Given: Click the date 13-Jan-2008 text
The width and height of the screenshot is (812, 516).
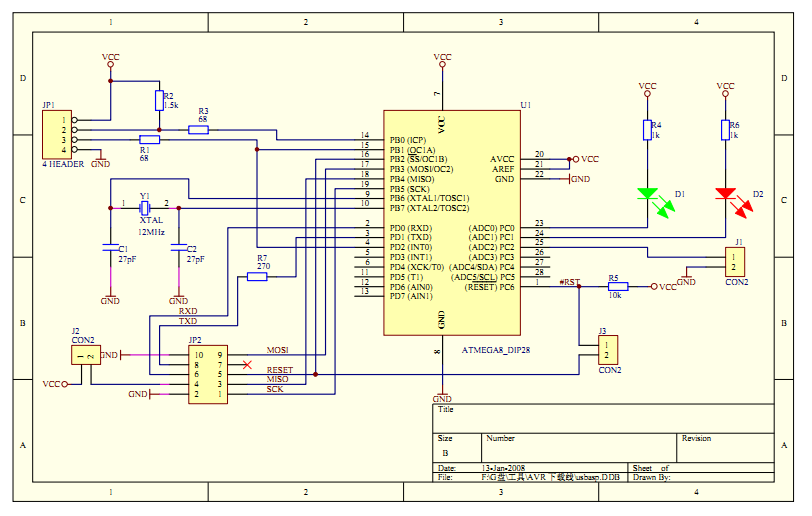Looking at the screenshot, I should (x=503, y=468).
